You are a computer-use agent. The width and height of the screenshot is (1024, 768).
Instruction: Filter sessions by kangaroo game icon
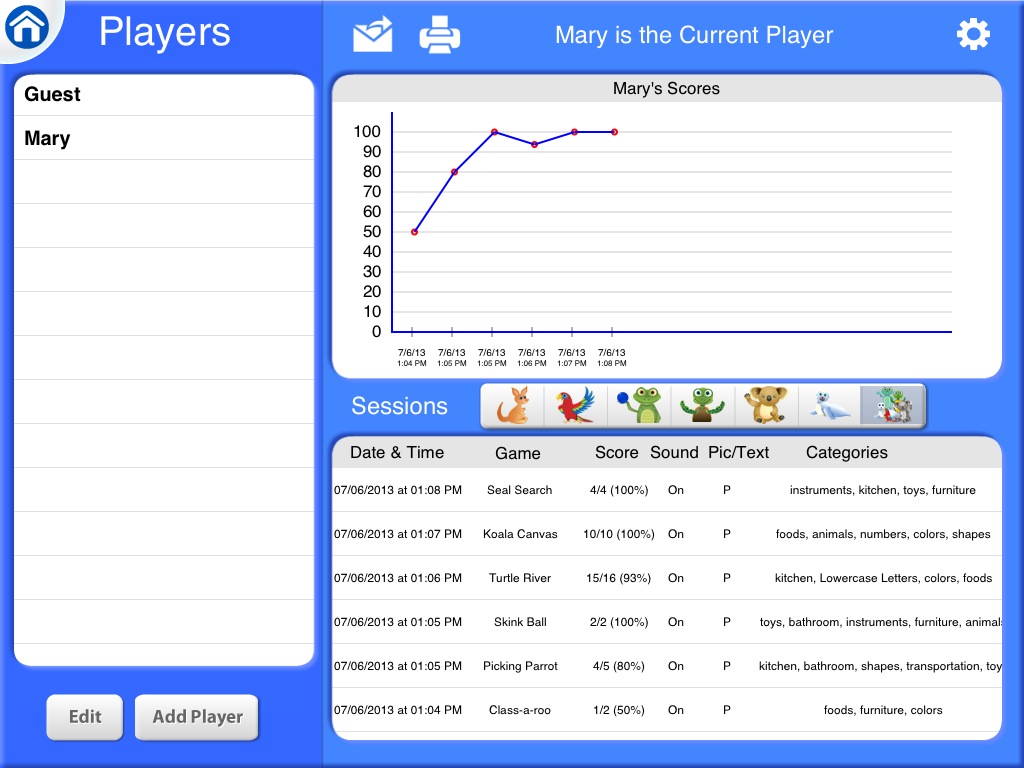513,406
